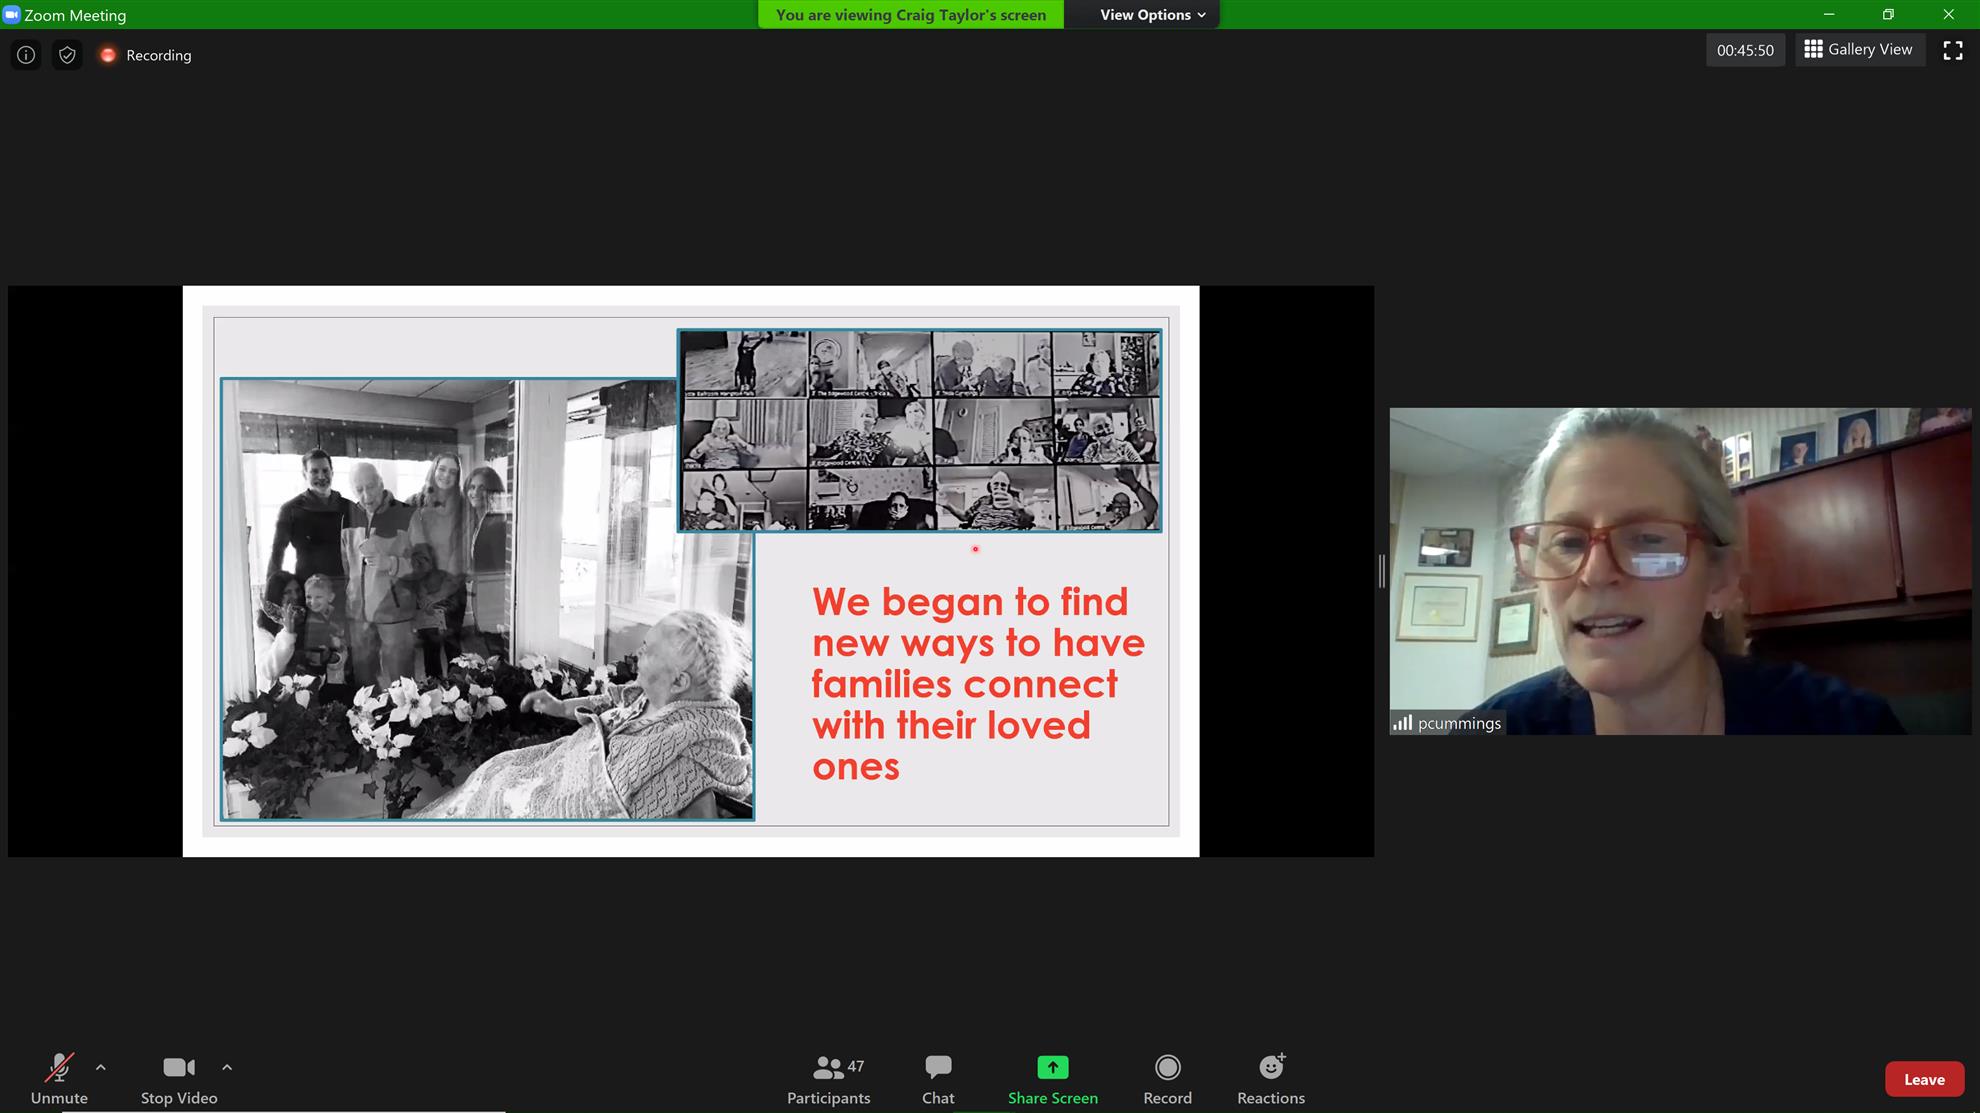Open the View Options dropdown
The image size is (1980, 1113).
(x=1152, y=15)
